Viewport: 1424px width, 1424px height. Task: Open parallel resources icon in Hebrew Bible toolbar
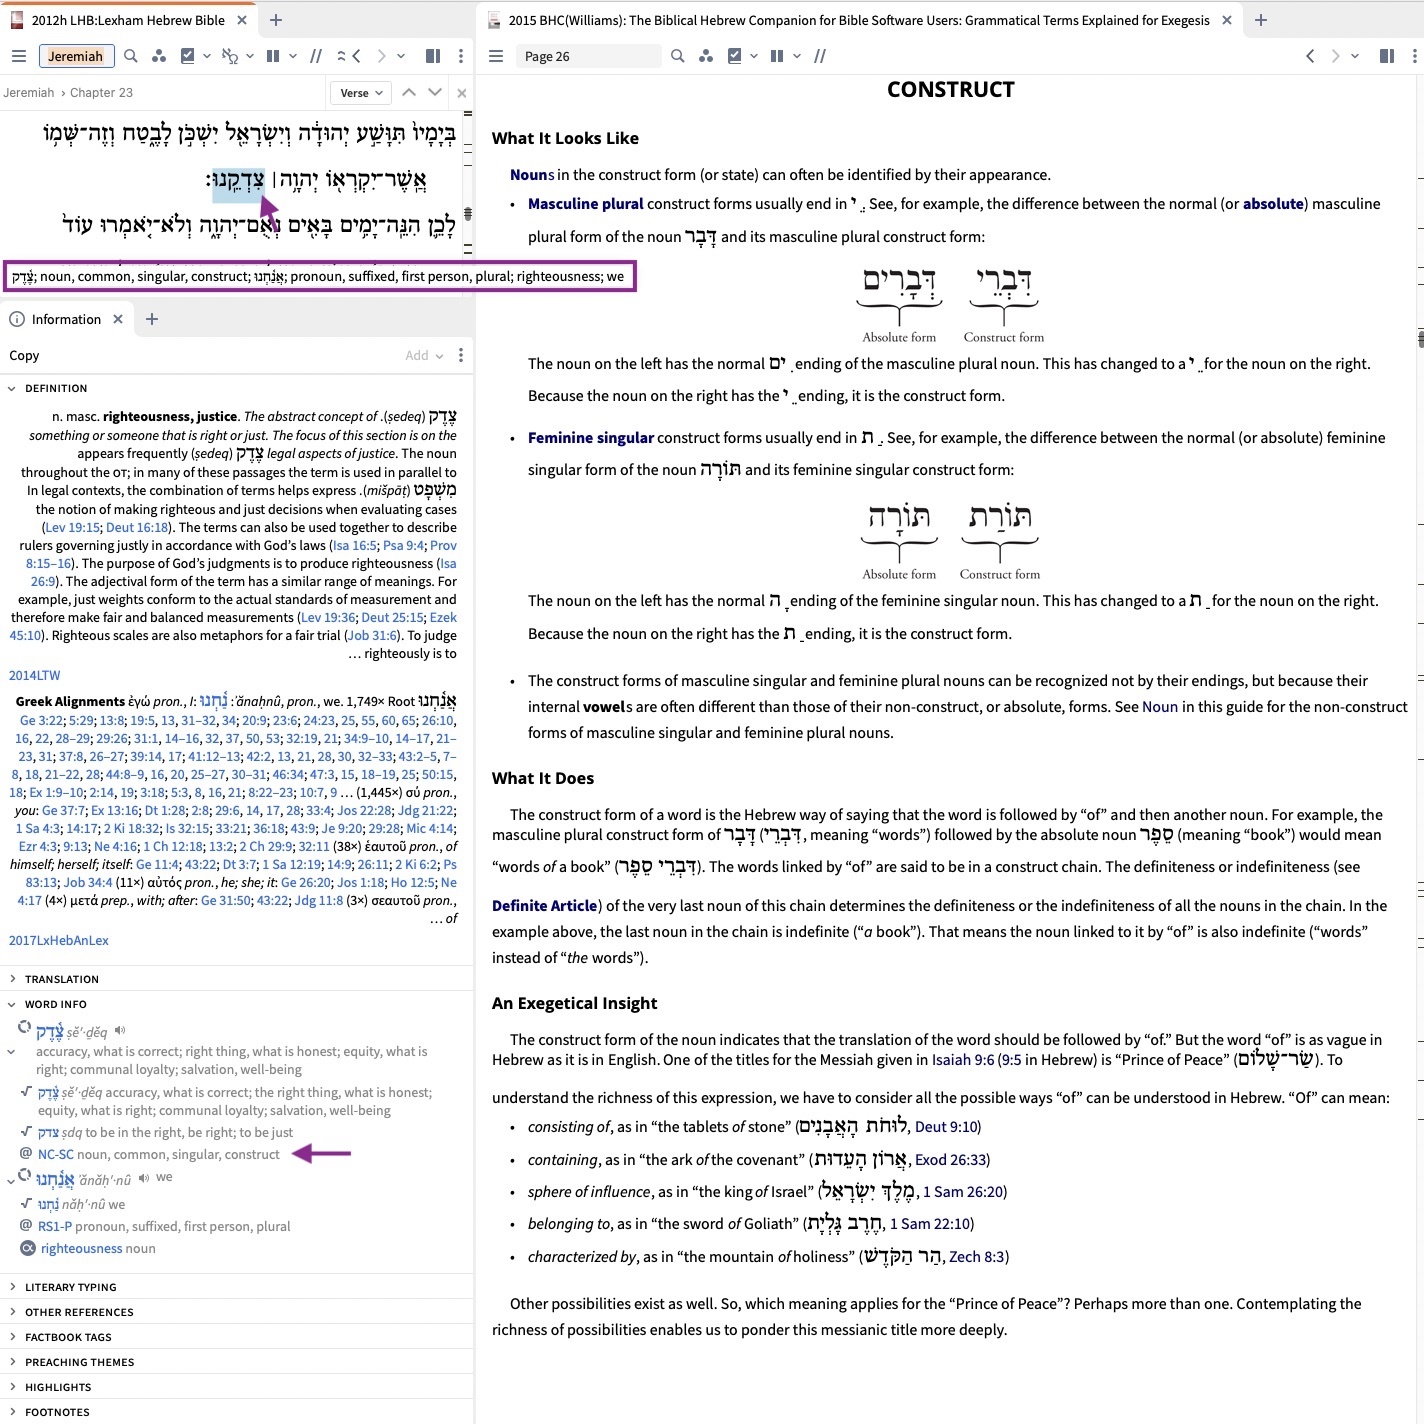(x=159, y=56)
